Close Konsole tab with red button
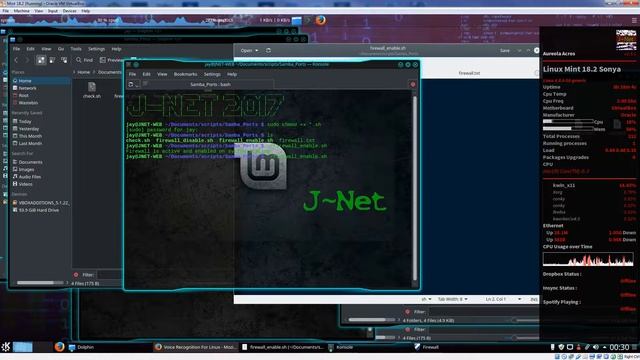This screenshot has width=640, height=360. click(413, 84)
